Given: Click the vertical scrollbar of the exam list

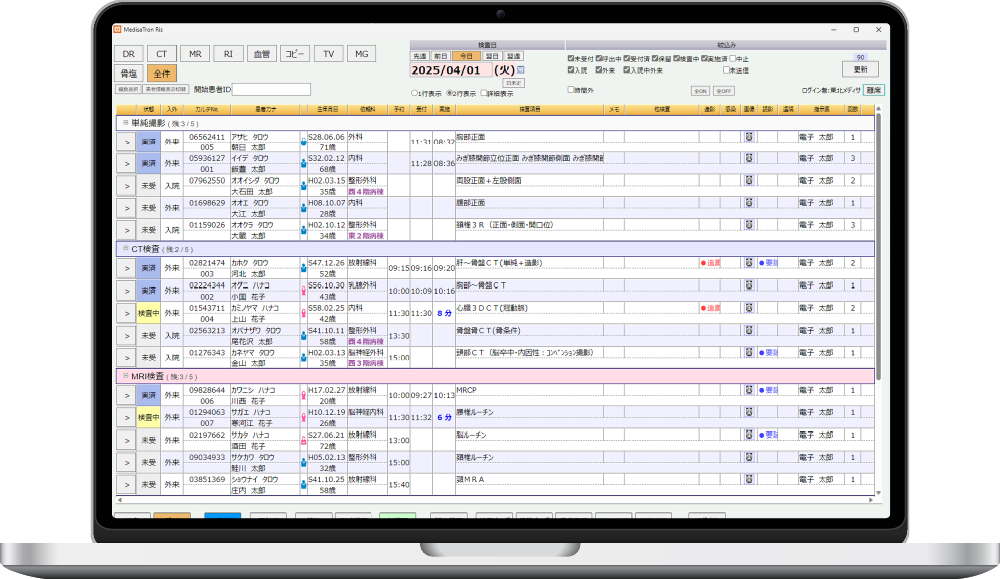Looking at the screenshot, I should click(878, 246).
